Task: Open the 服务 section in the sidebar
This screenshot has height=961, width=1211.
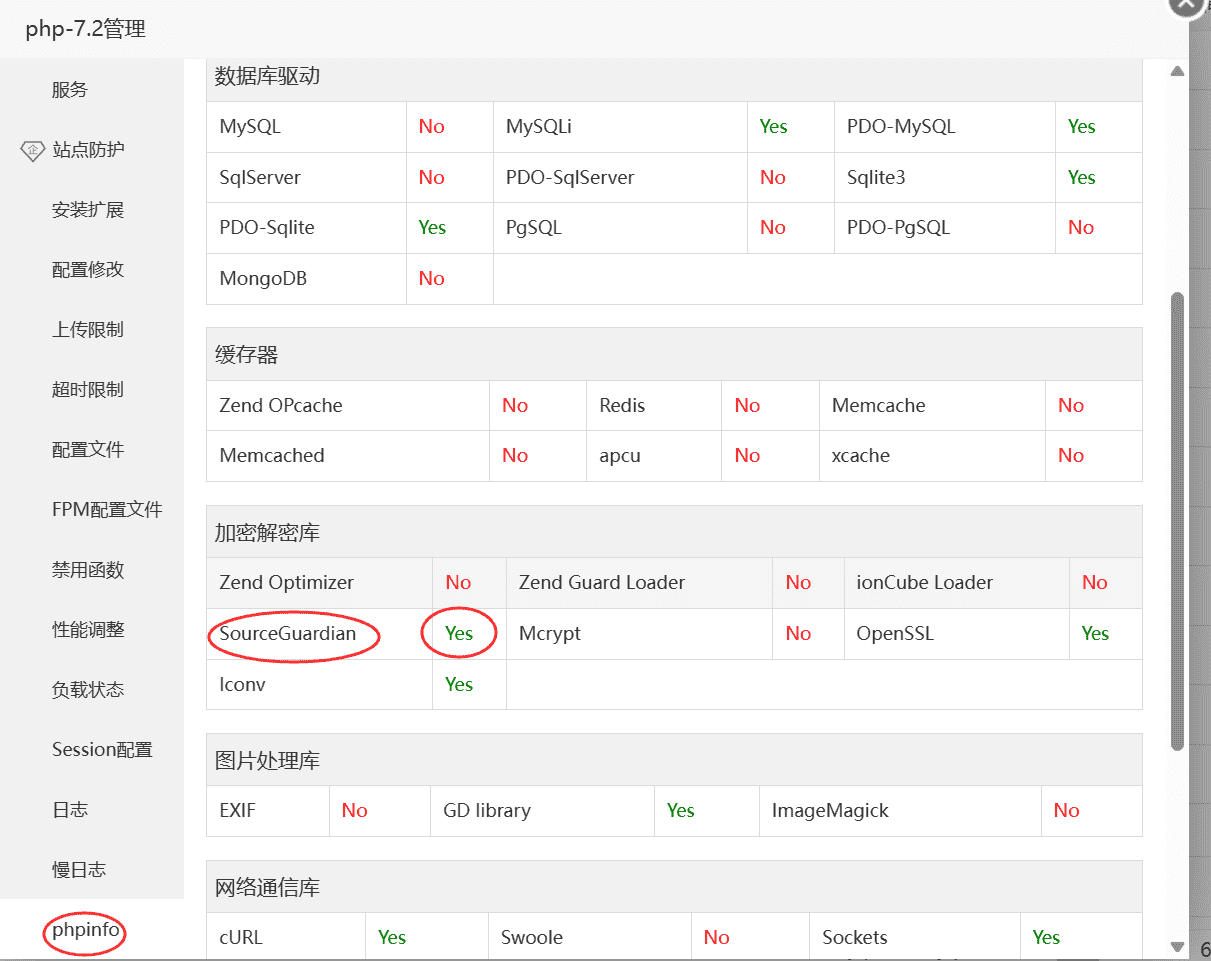Action: 70,89
